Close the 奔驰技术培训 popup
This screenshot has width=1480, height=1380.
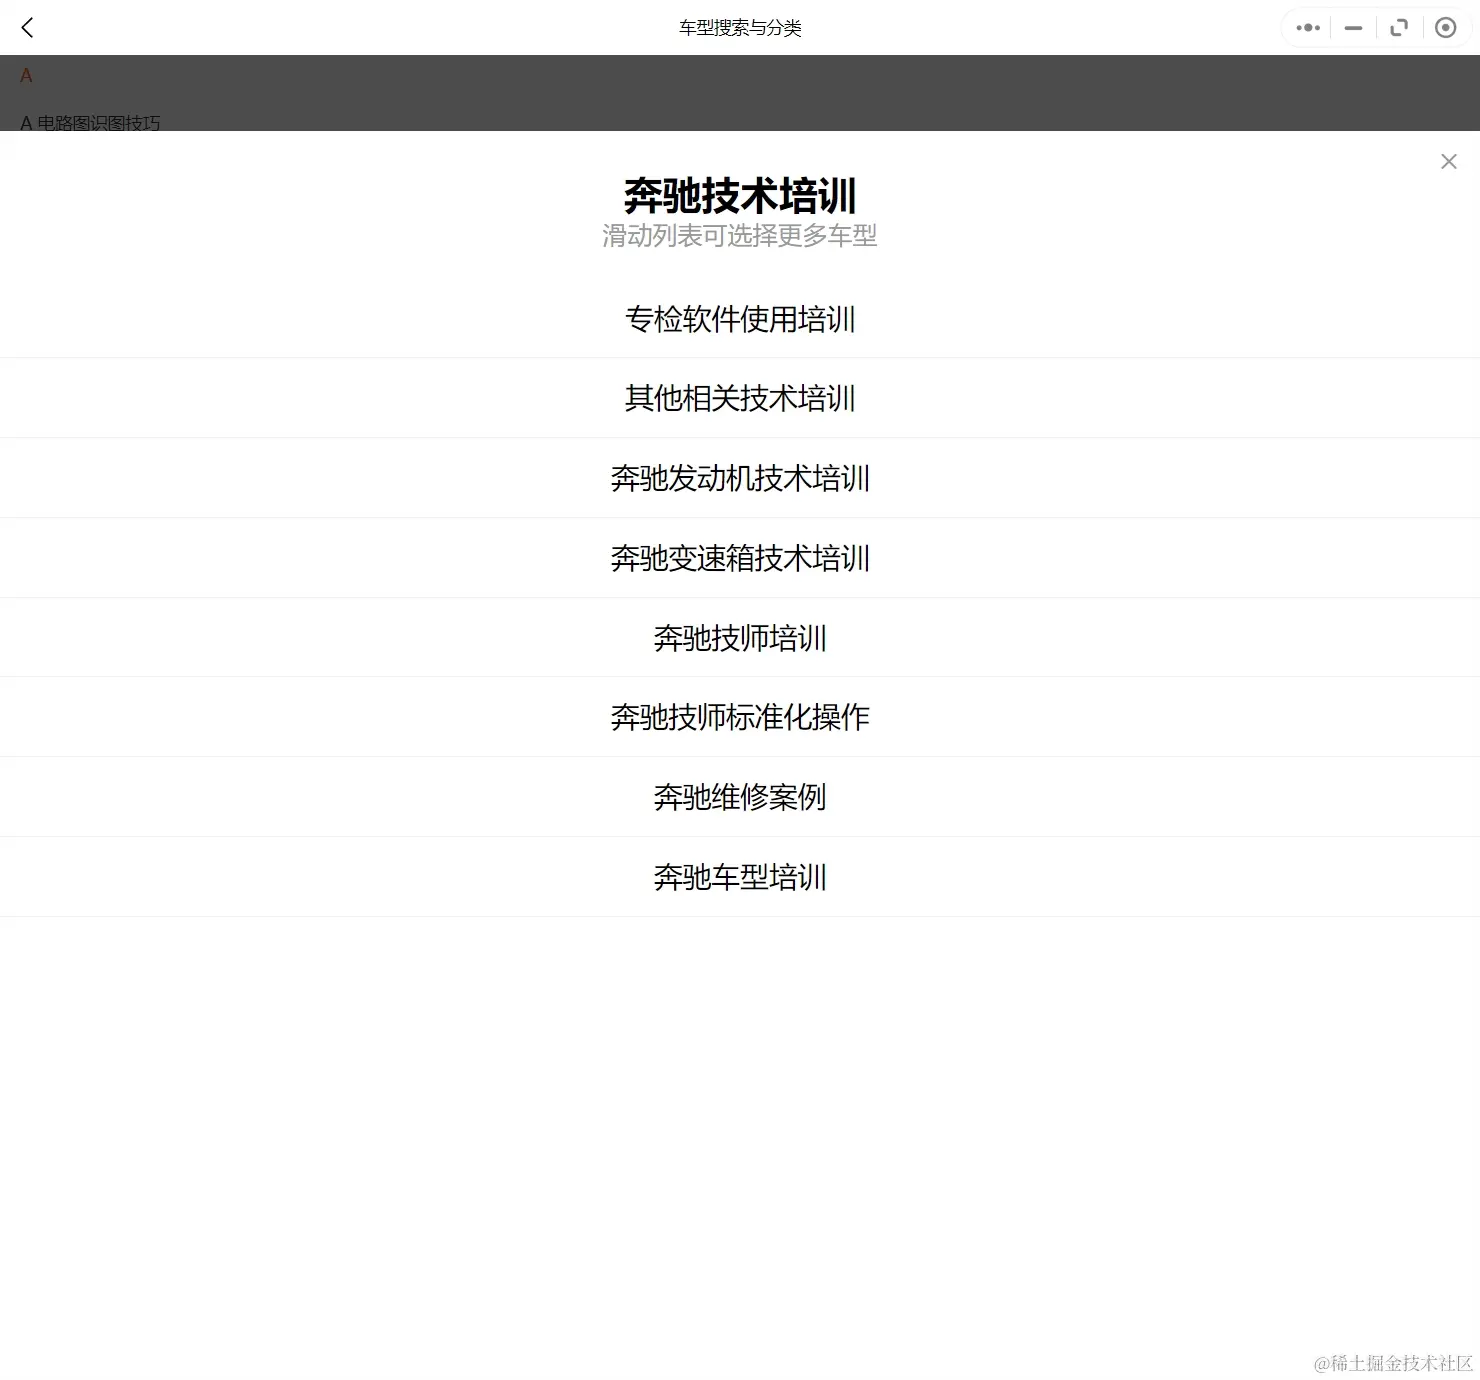click(x=1448, y=161)
